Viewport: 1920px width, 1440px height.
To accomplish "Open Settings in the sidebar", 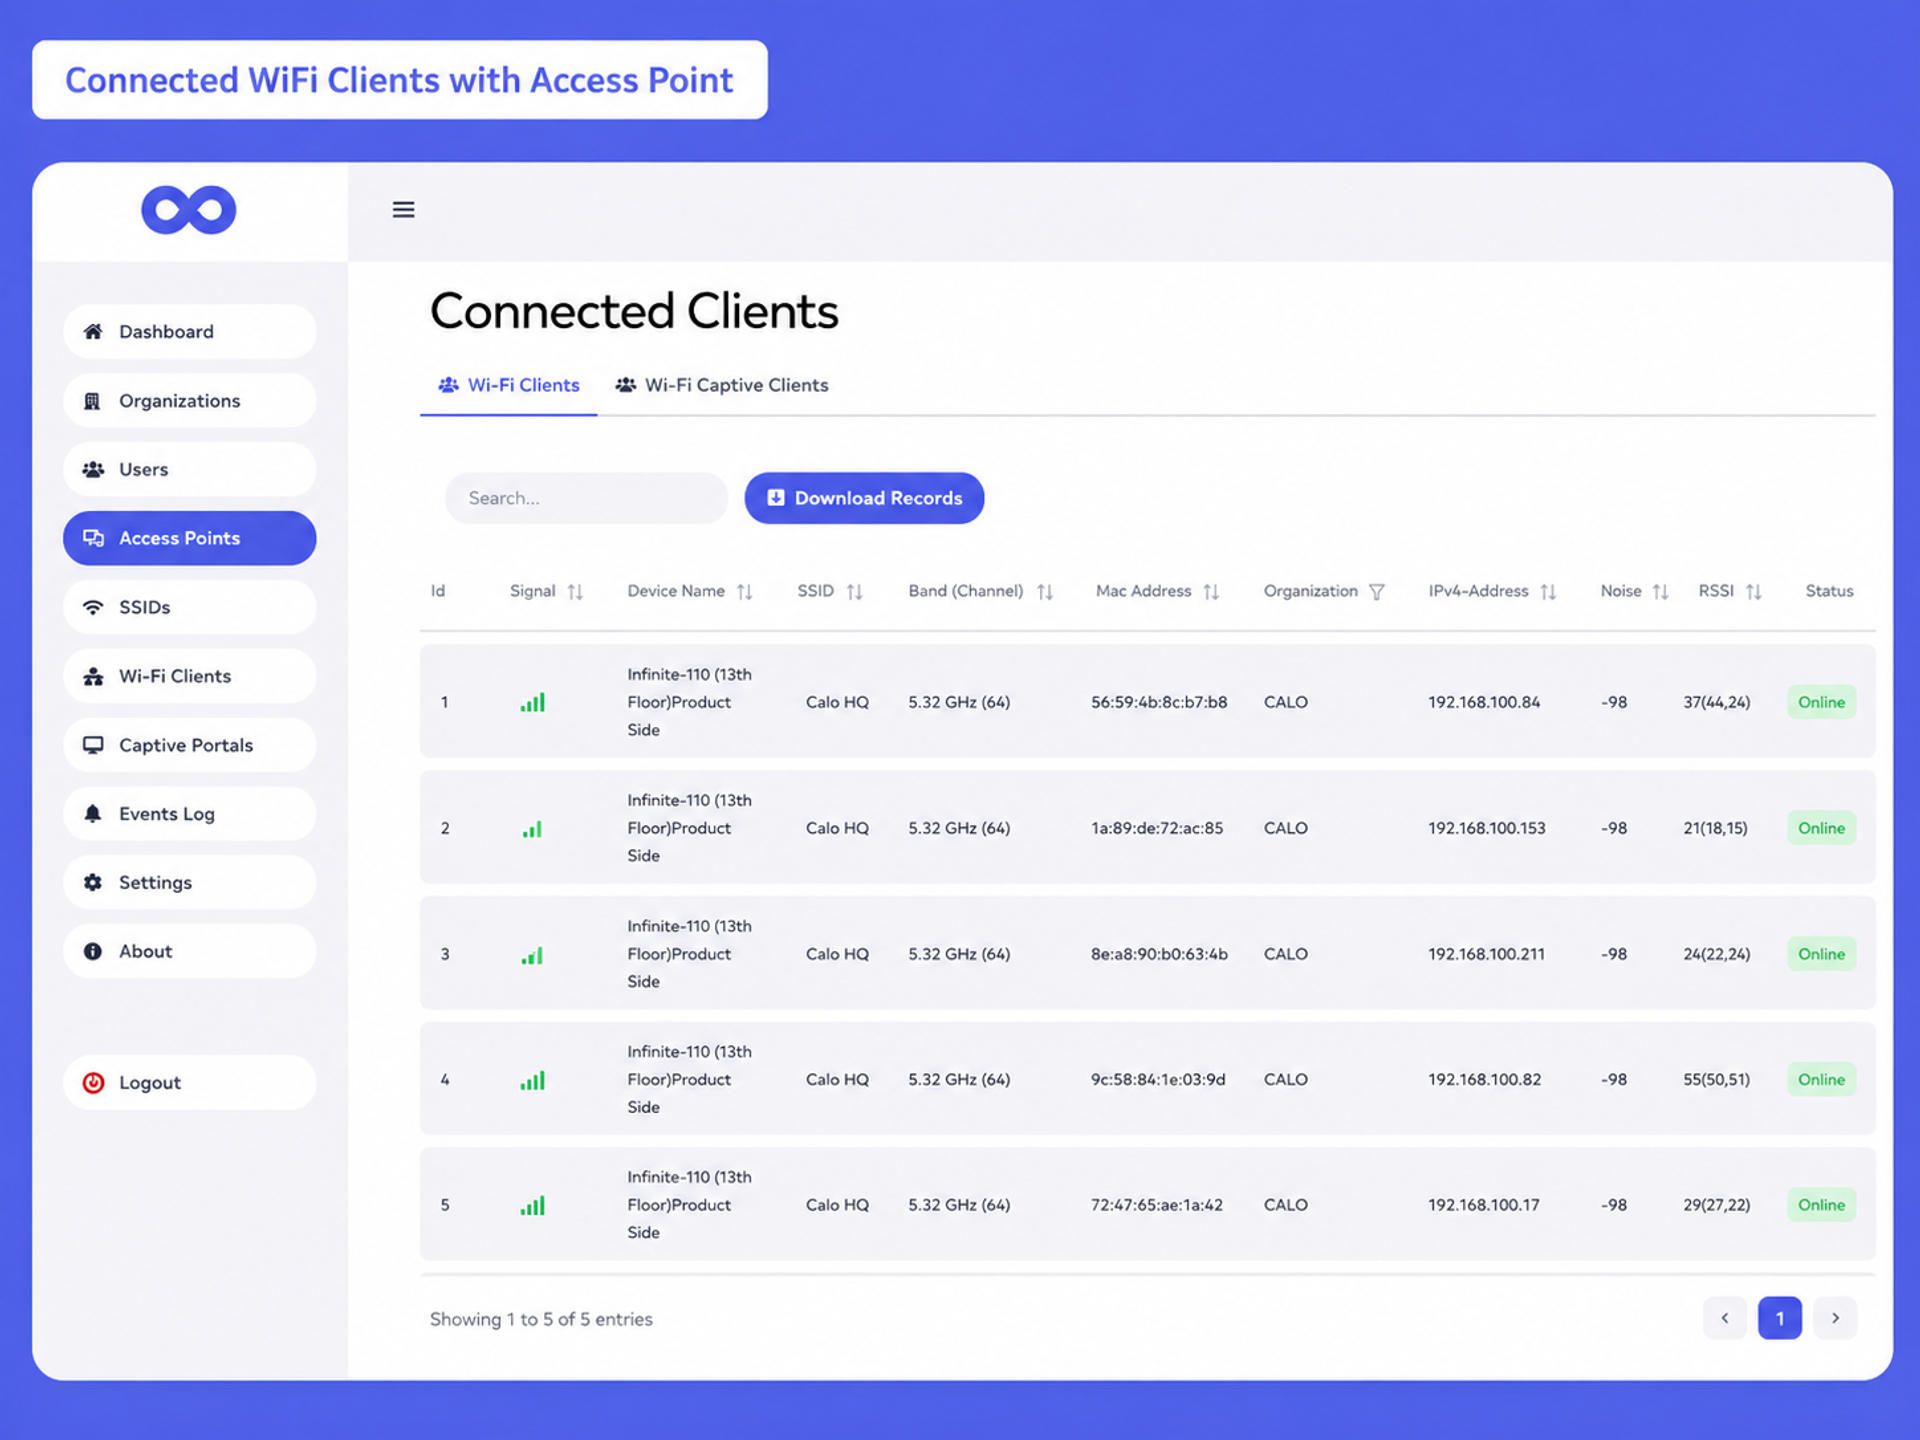I will (x=190, y=882).
